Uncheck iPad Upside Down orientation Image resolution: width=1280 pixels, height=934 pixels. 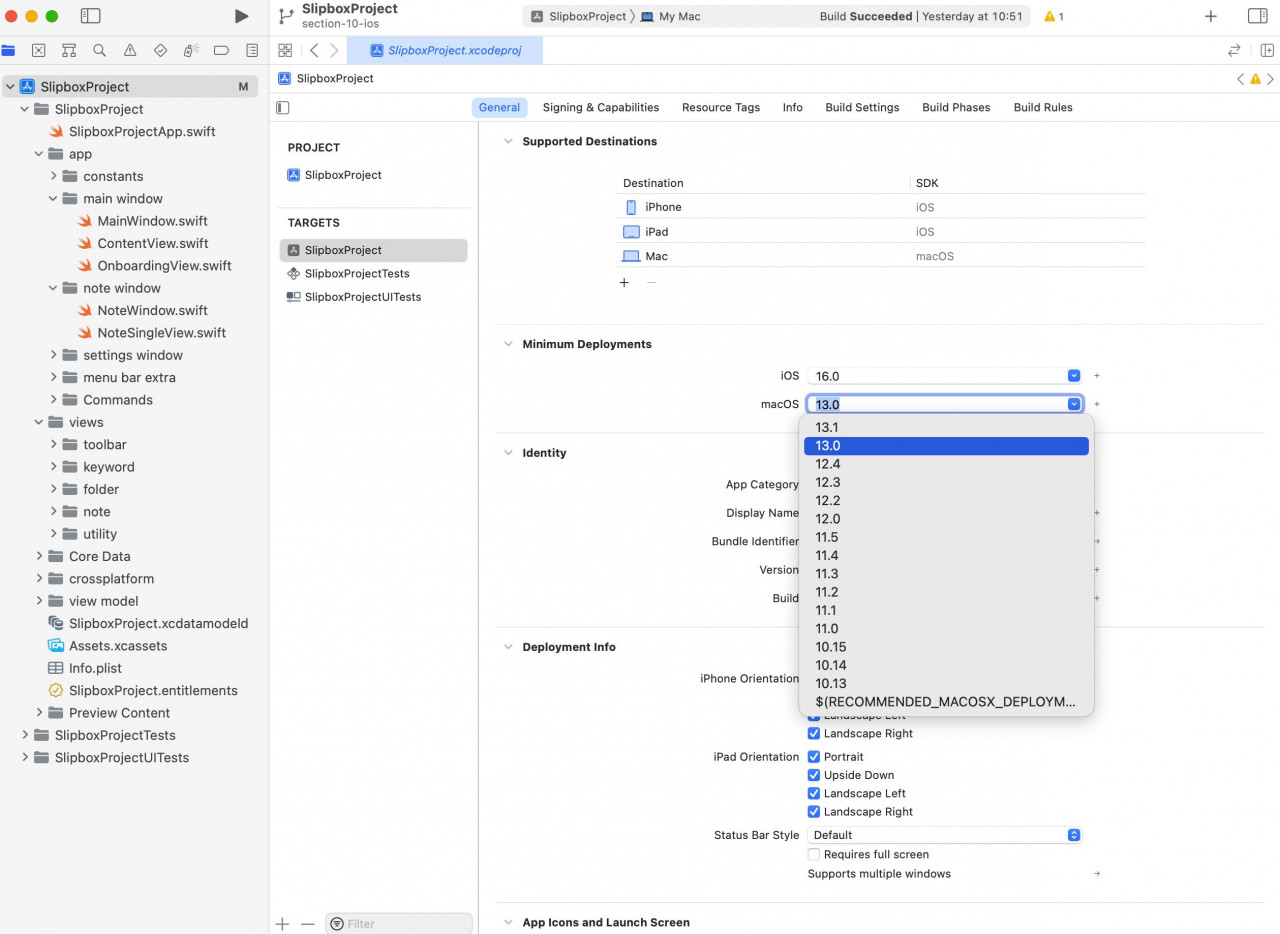point(814,775)
